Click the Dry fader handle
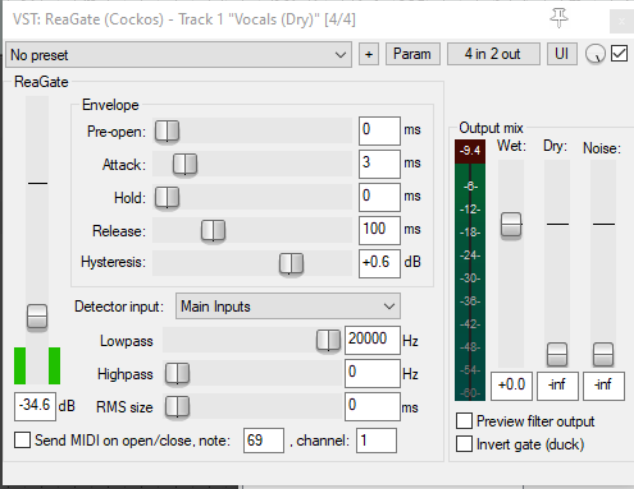634x489 pixels. click(x=557, y=354)
